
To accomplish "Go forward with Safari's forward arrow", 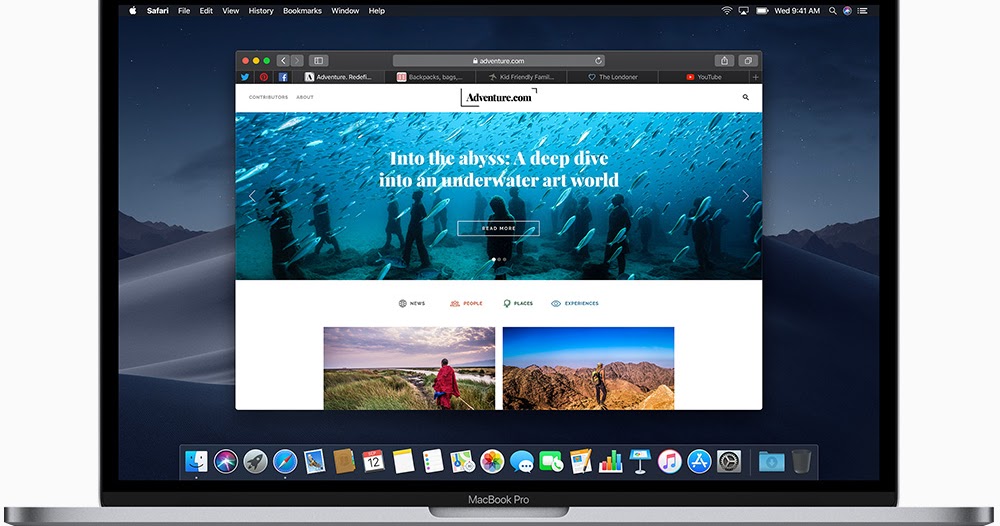I will coord(297,61).
